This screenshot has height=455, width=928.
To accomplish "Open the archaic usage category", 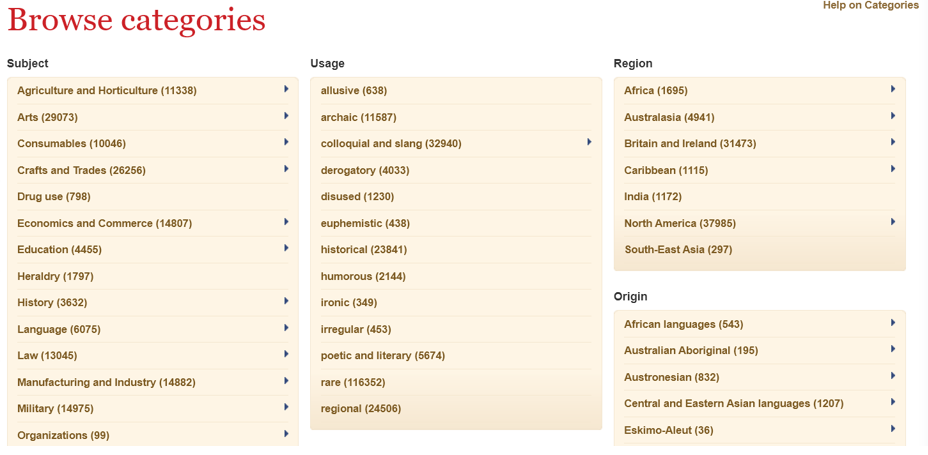I will point(359,117).
